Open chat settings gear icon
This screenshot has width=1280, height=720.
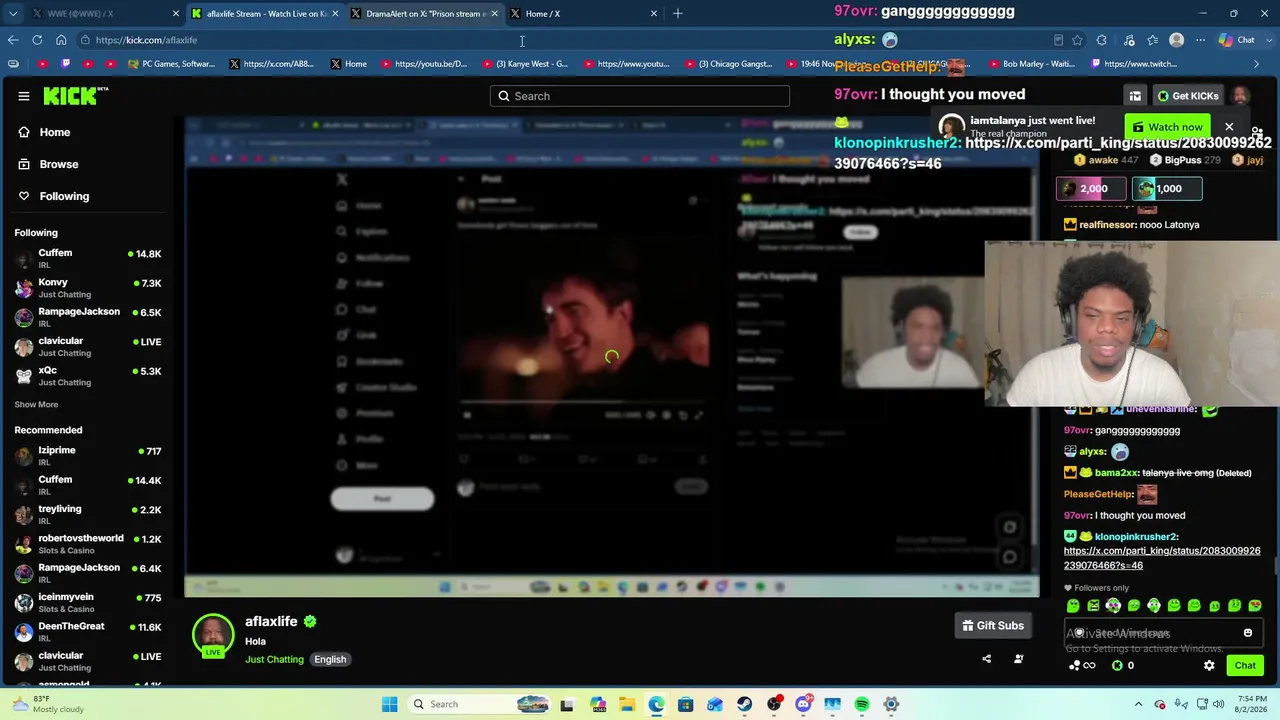[1209, 666]
